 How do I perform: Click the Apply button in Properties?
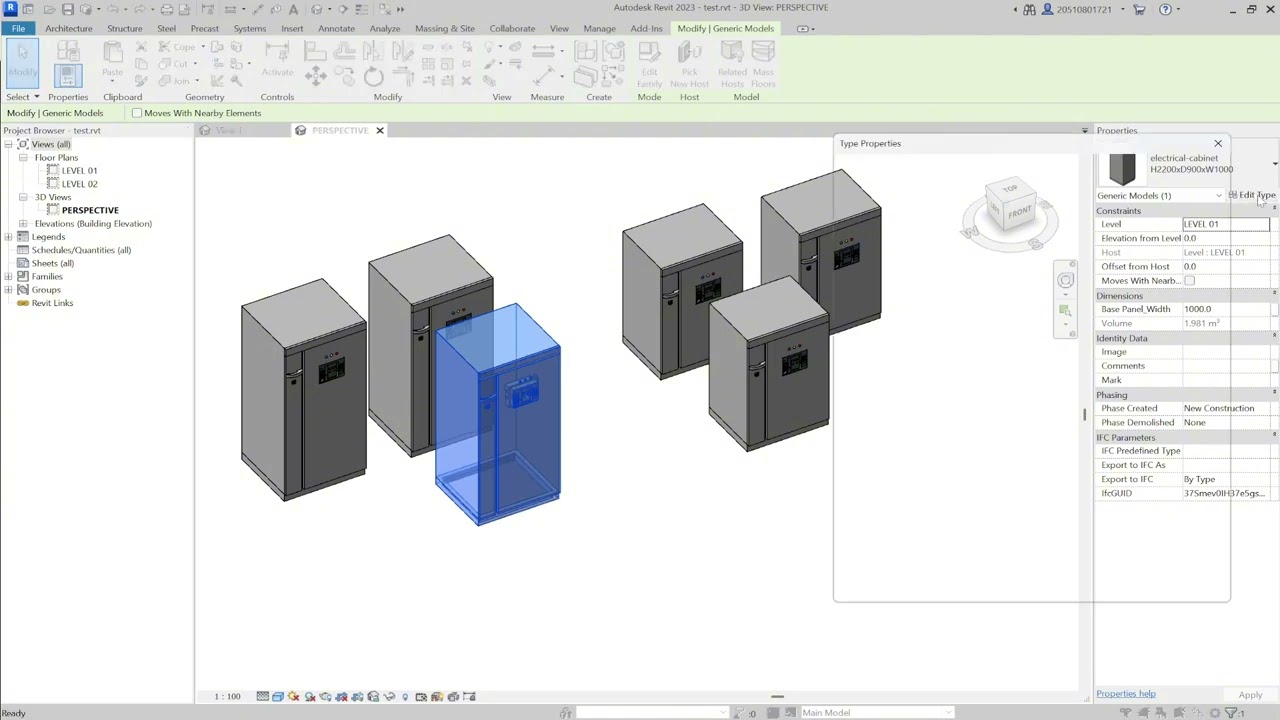[x=1250, y=695]
